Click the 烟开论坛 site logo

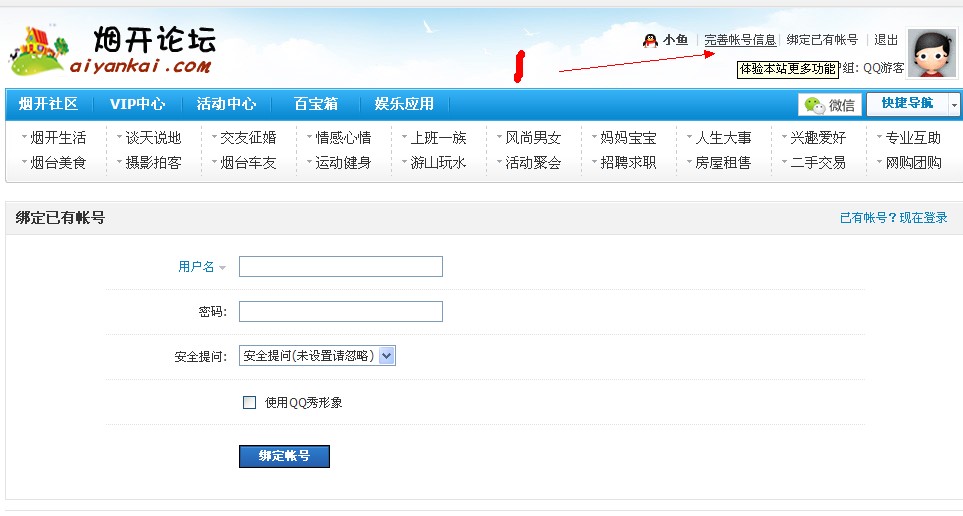[112, 50]
